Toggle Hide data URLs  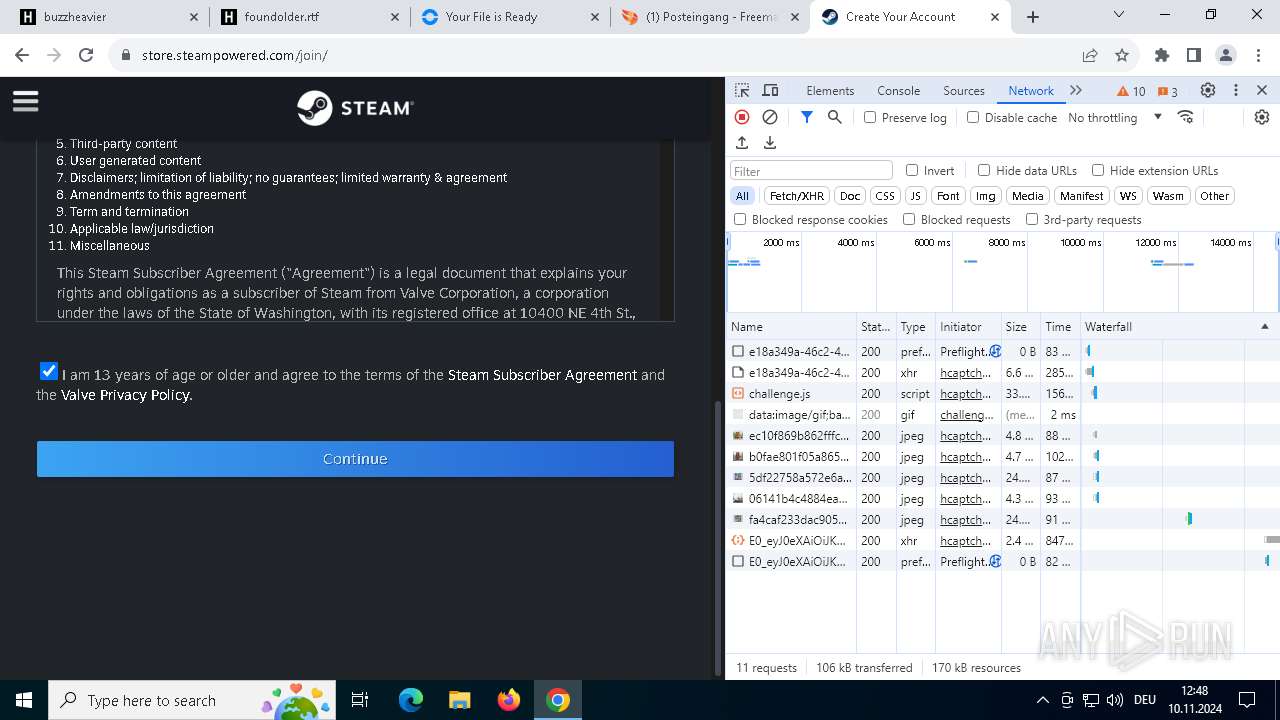(x=984, y=170)
